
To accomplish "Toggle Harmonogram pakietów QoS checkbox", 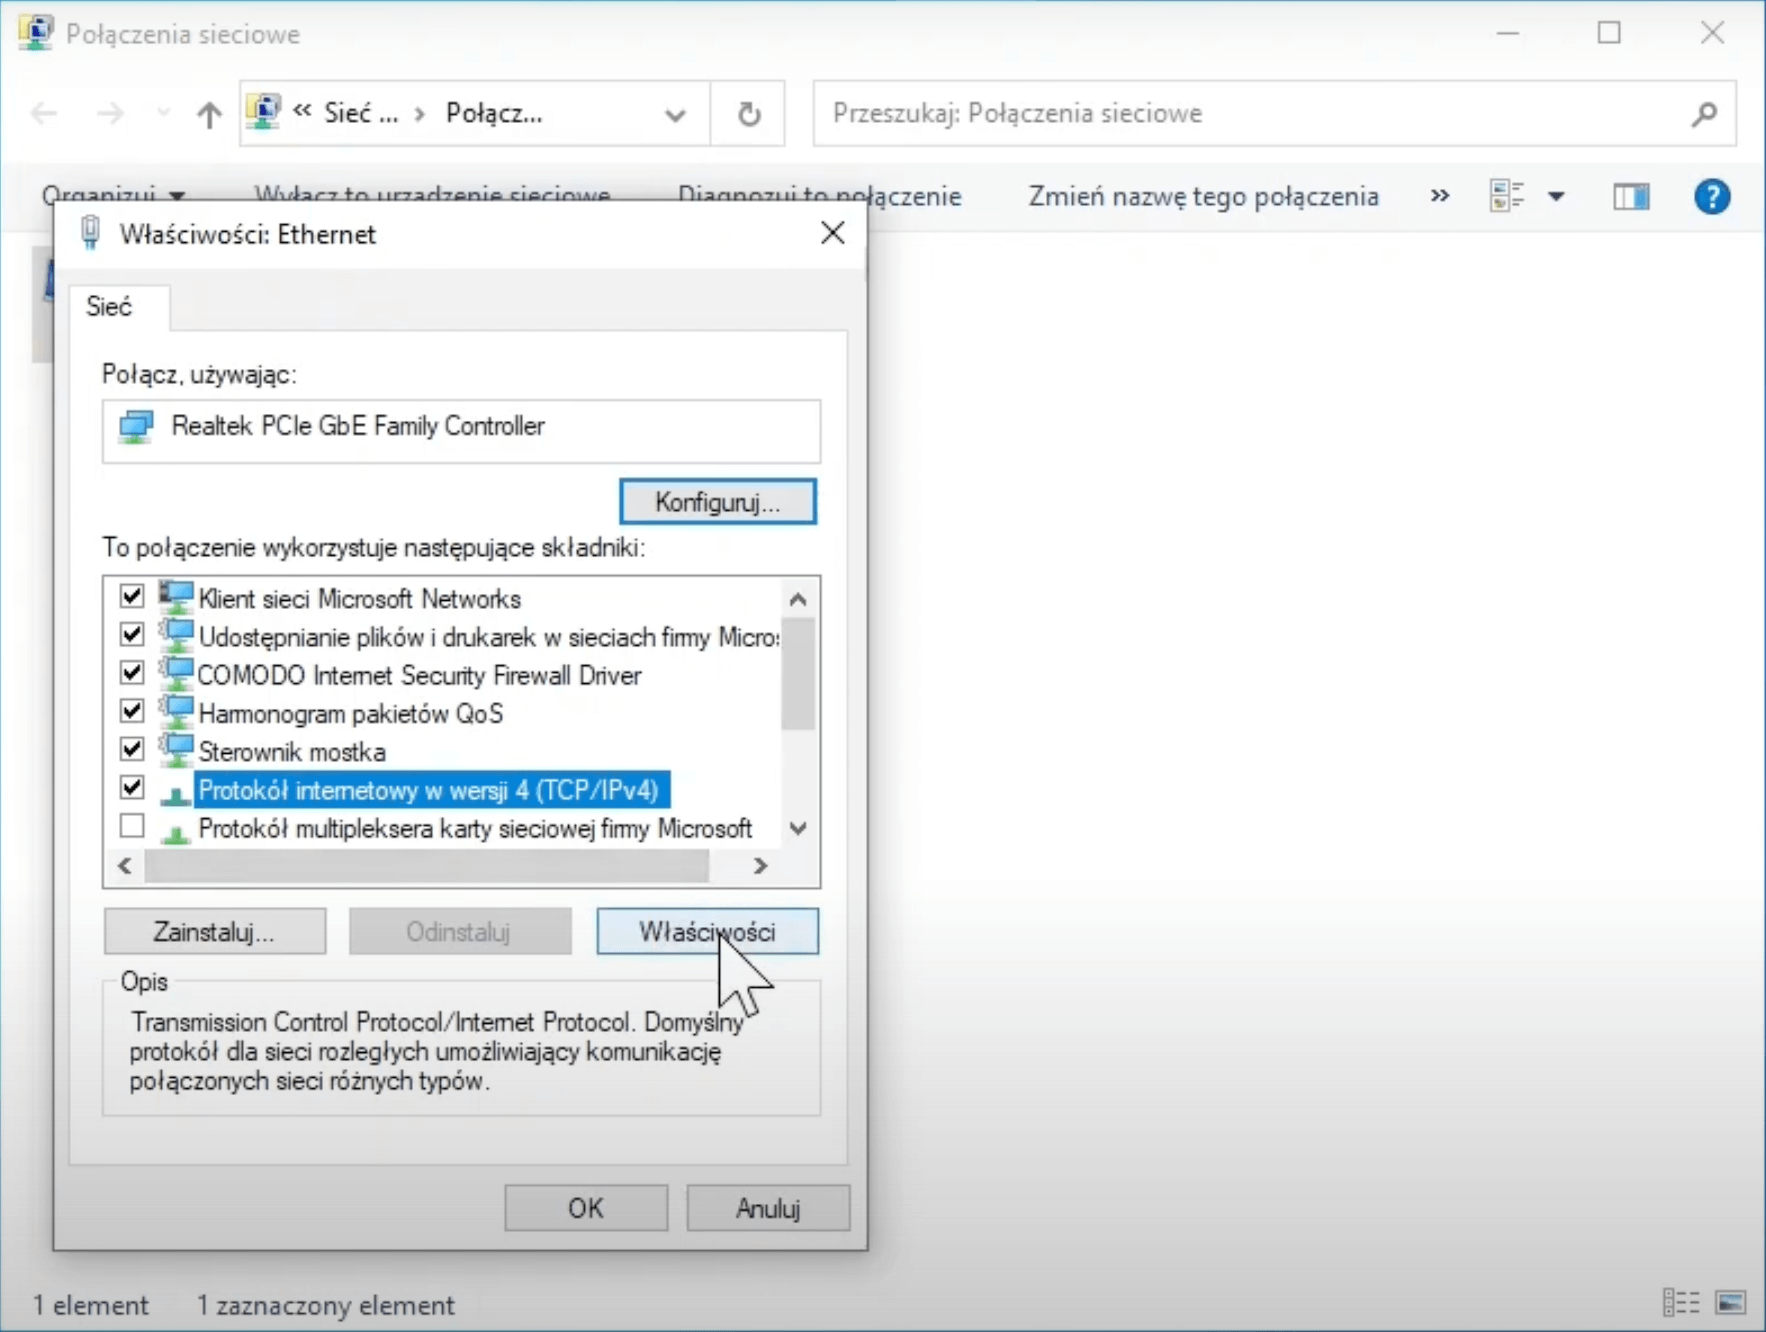I will [131, 711].
